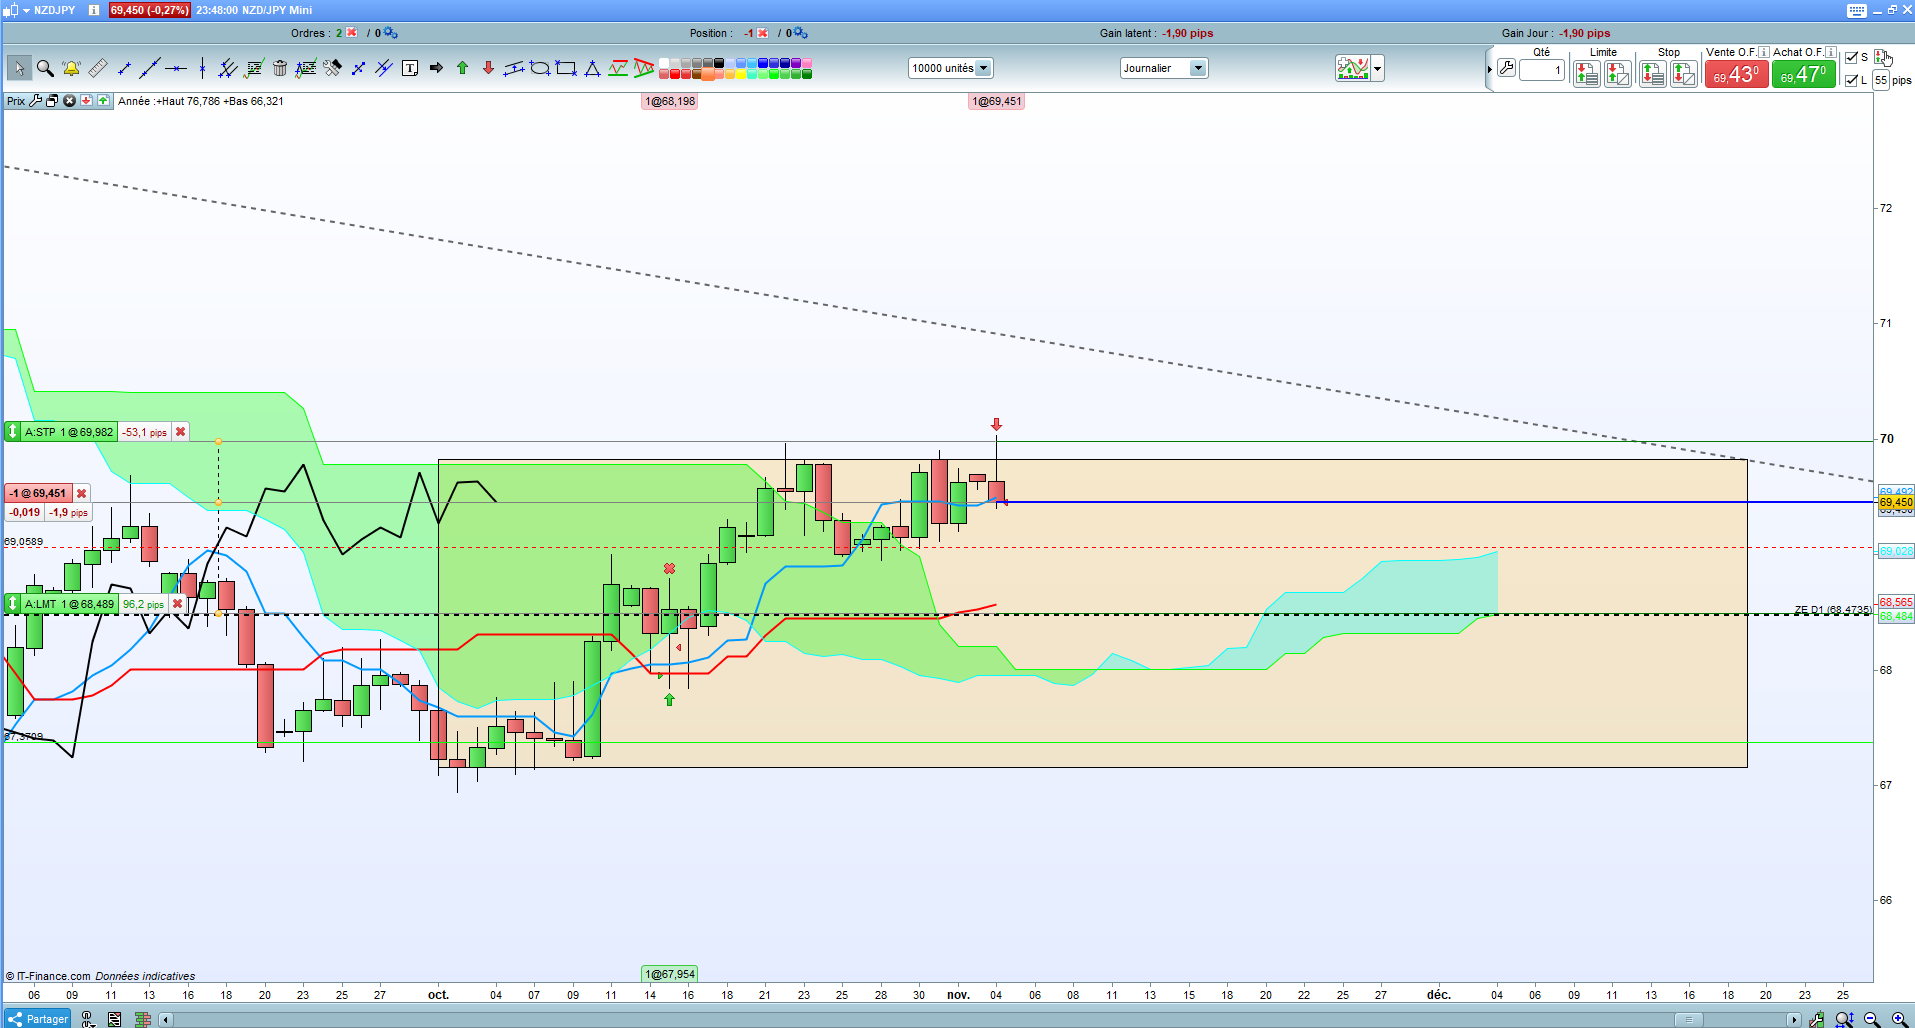
Task: Toggle the L checkbox
Action: (x=1851, y=80)
